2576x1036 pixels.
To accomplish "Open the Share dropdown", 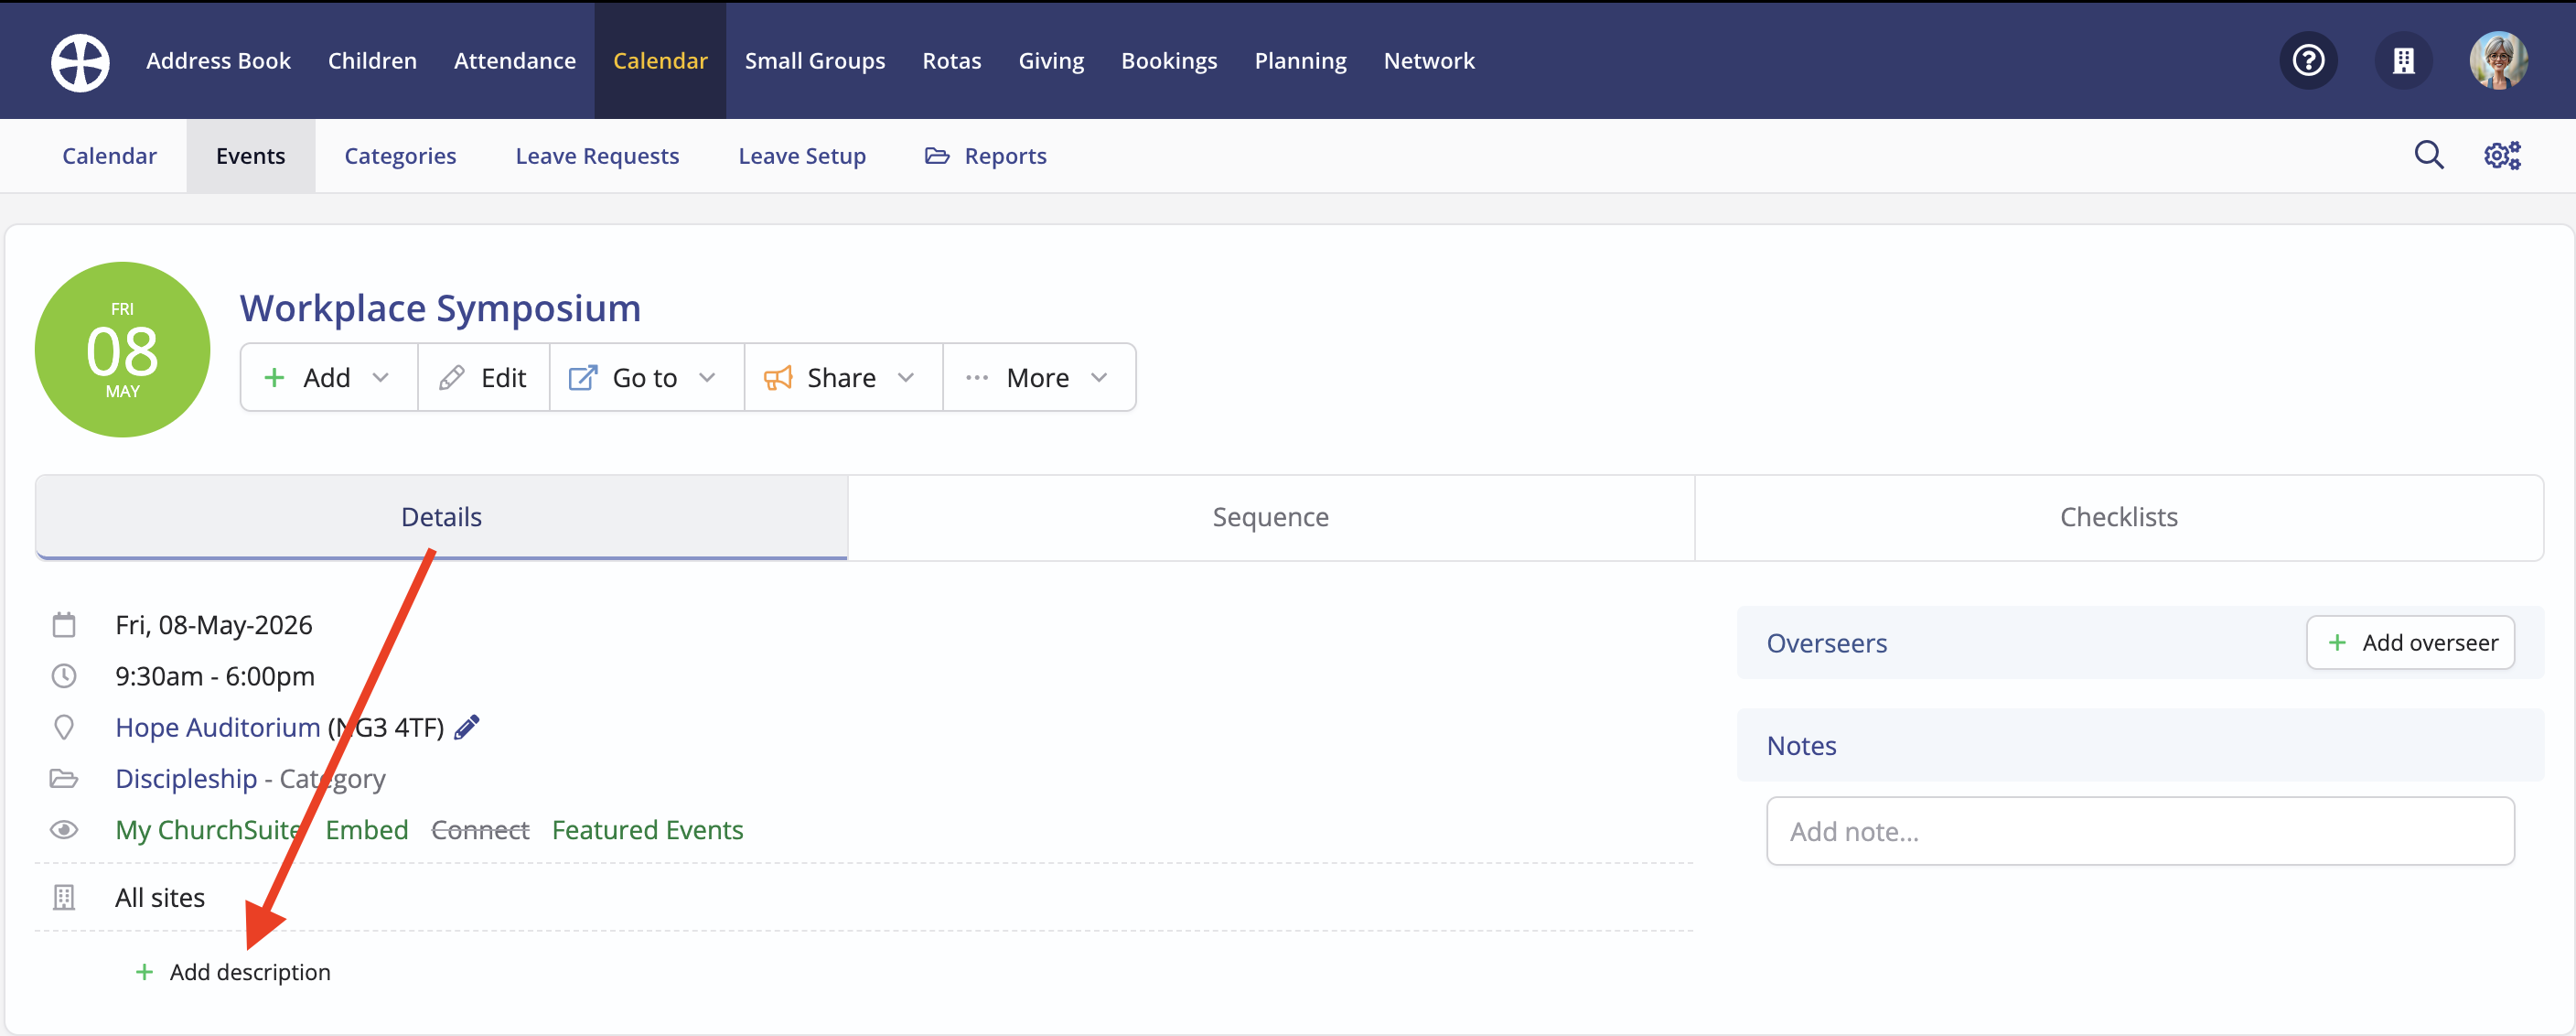I will (x=844, y=377).
